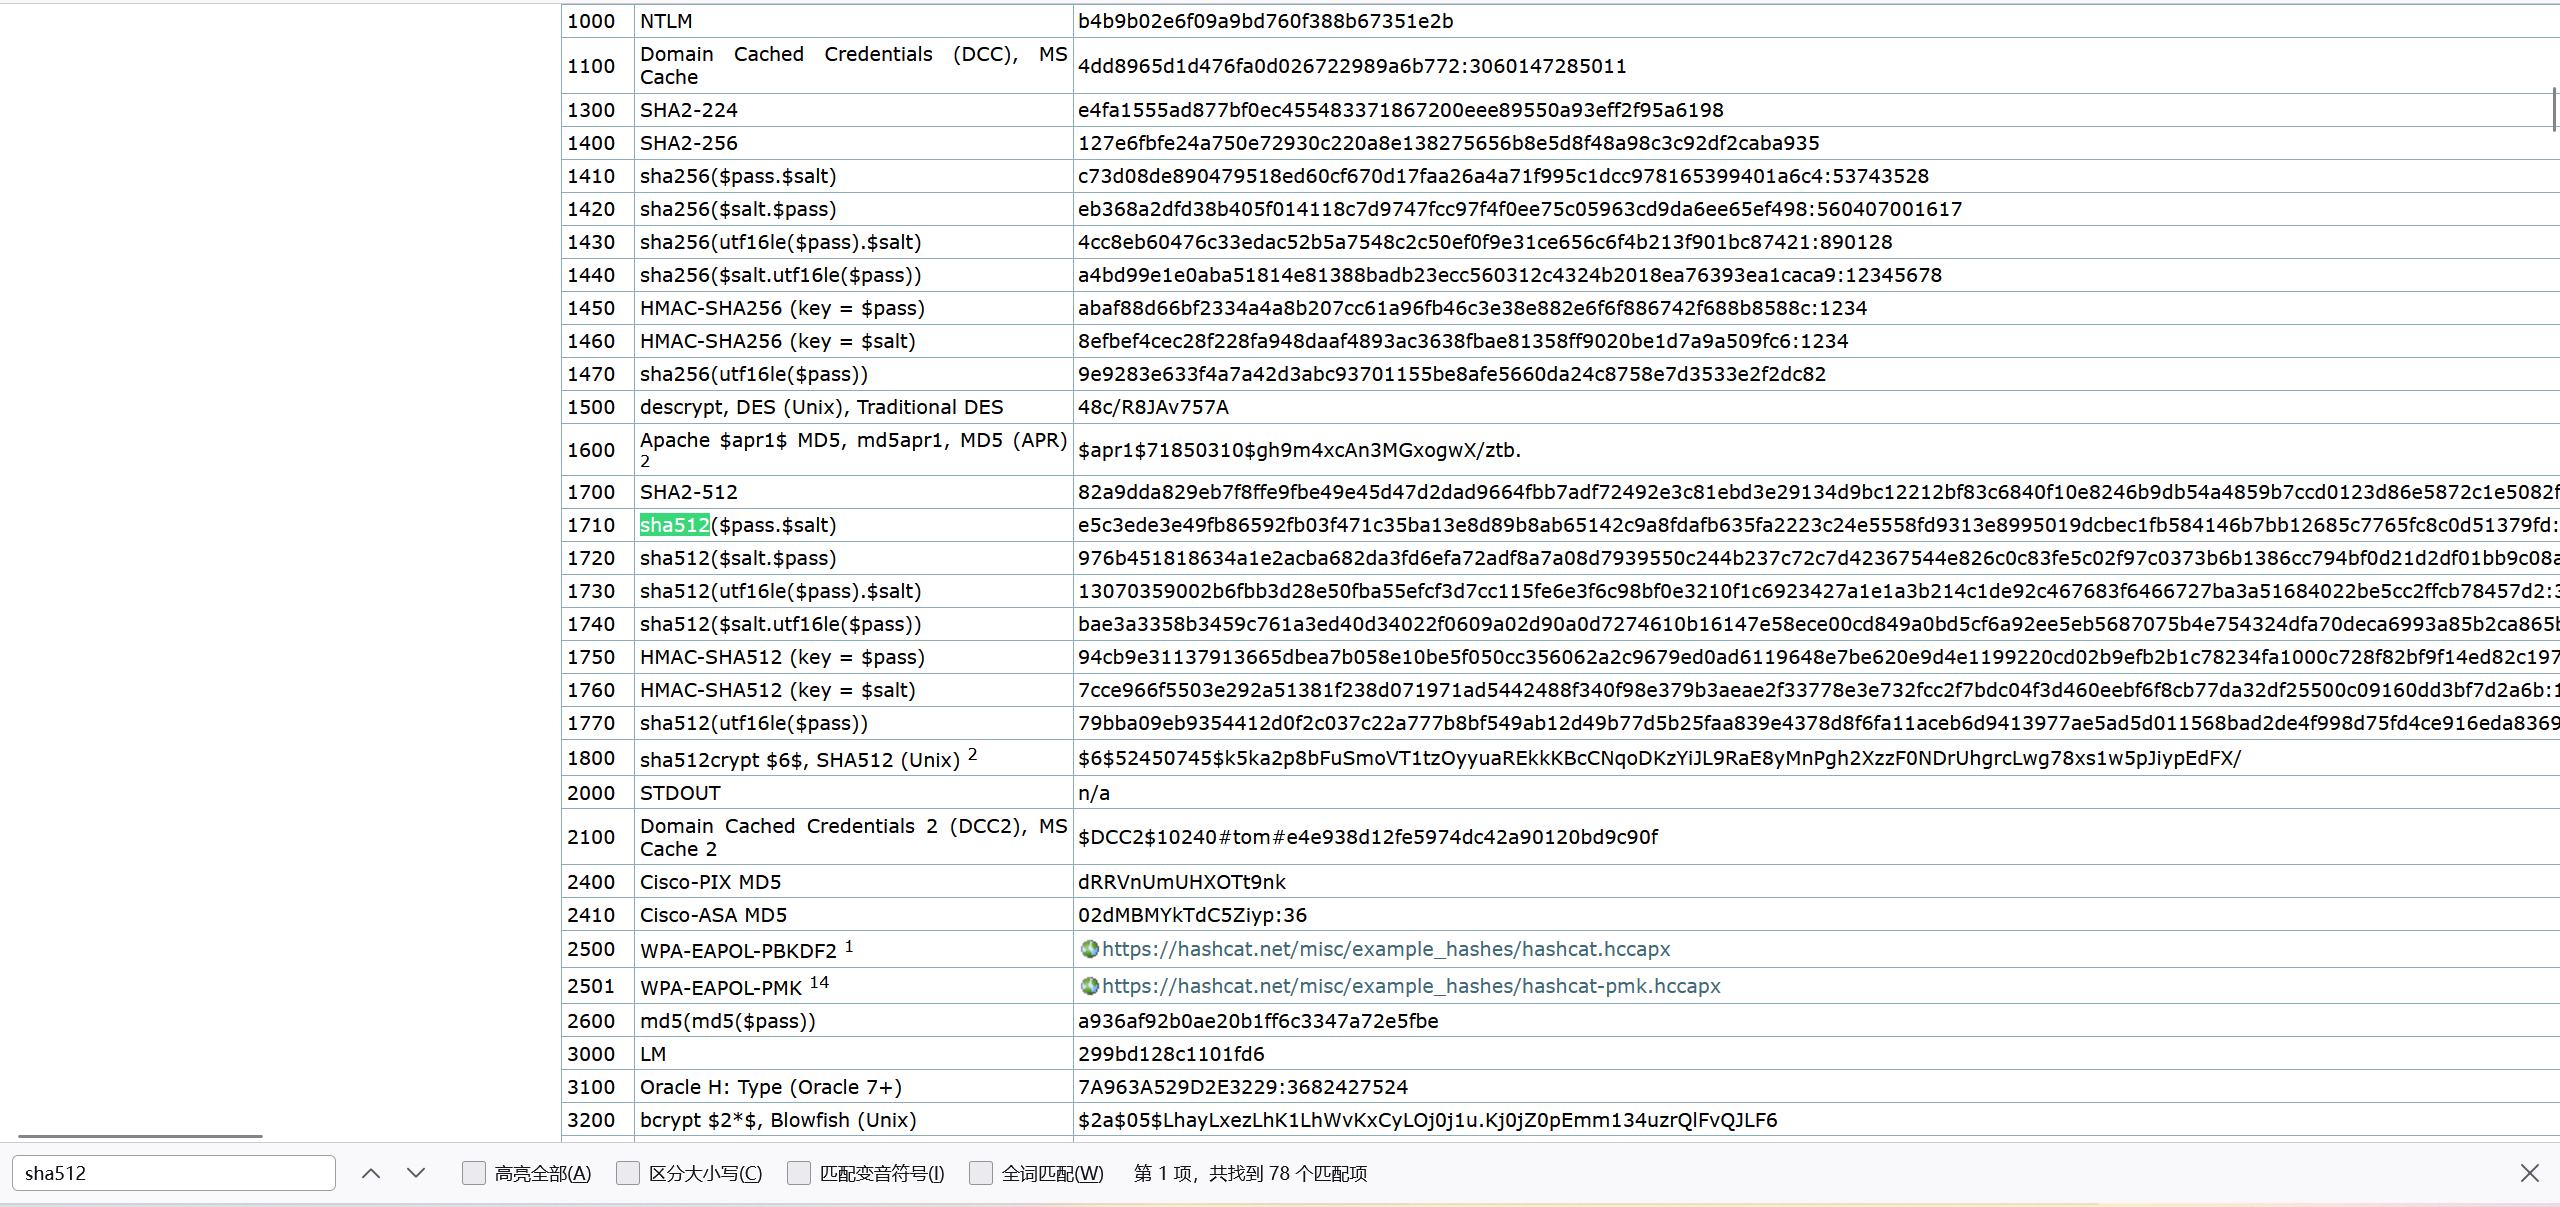Open the hashcat-pmk.hccapx example link
Viewport: 2560px width, 1207px height.
(1411, 986)
